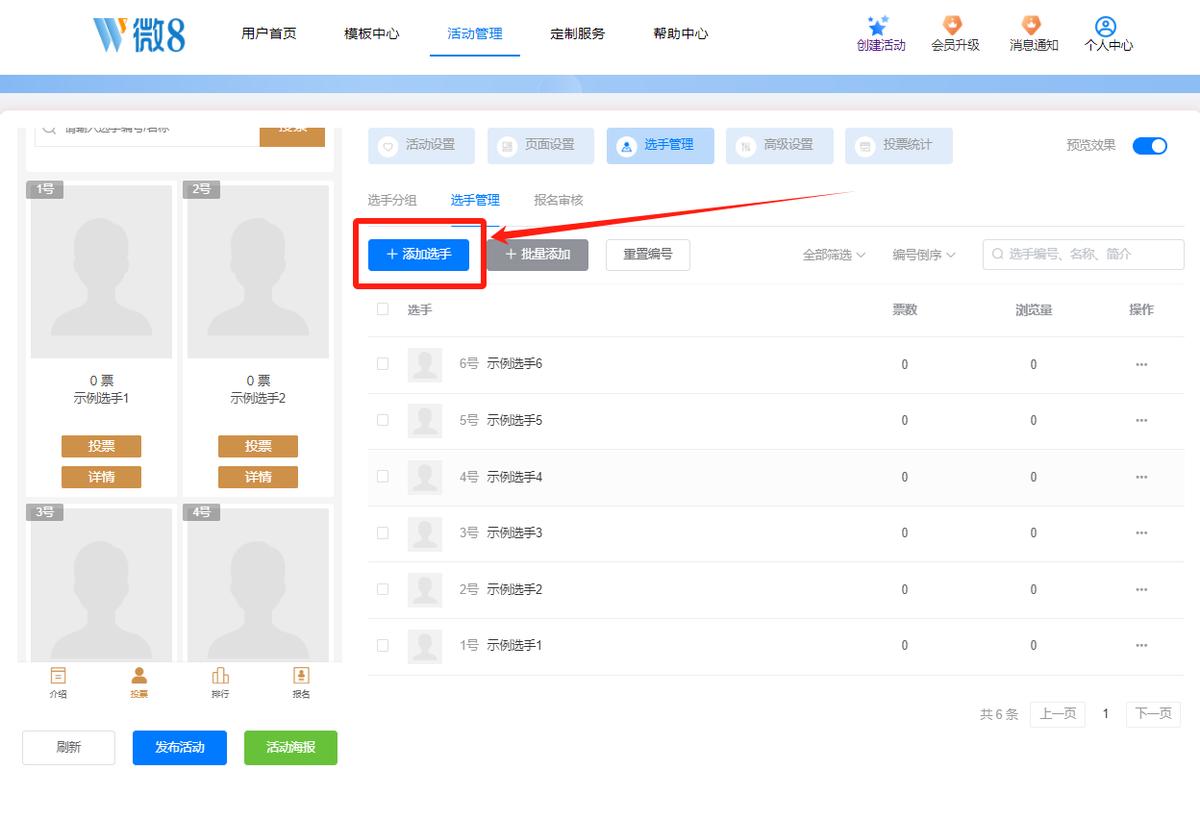Click 详情 button under 示例选手2
The width and height of the screenshot is (1200, 814).
tap(258, 476)
